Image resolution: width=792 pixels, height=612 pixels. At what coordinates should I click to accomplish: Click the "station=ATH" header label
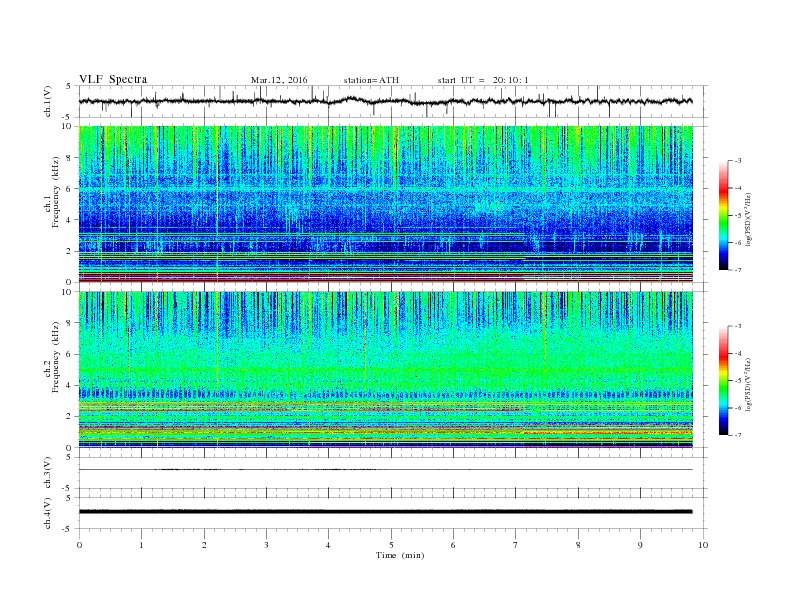pyautogui.click(x=371, y=80)
